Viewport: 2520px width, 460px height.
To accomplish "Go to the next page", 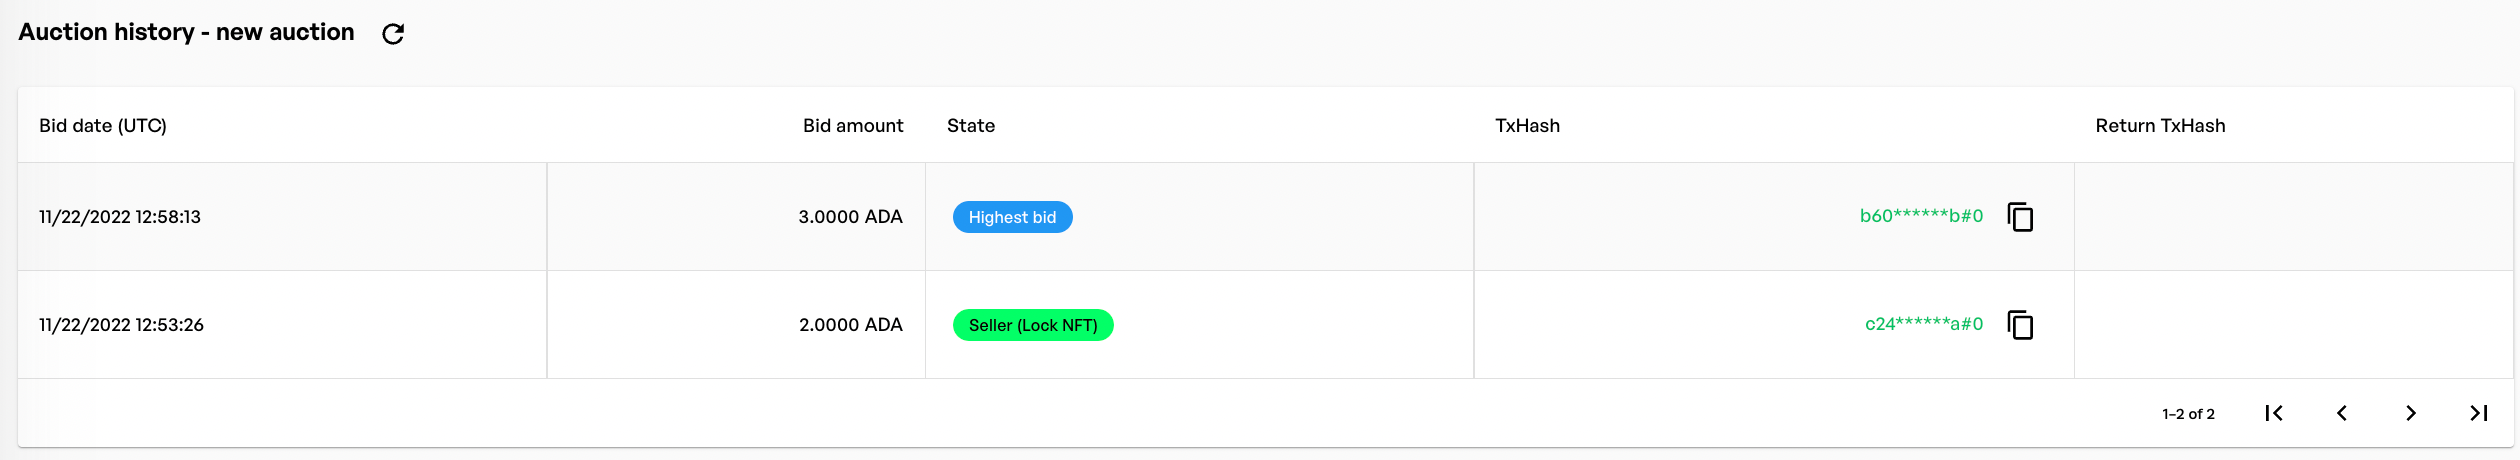I will (x=2411, y=413).
